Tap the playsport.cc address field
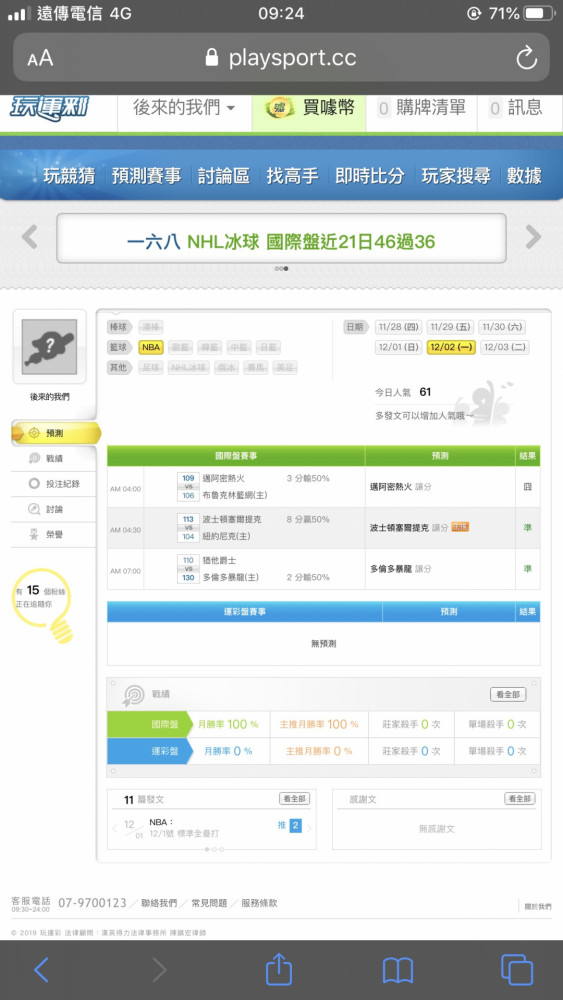Image resolution: width=563 pixels, height=1000 pixels. [x=281, y=59]
